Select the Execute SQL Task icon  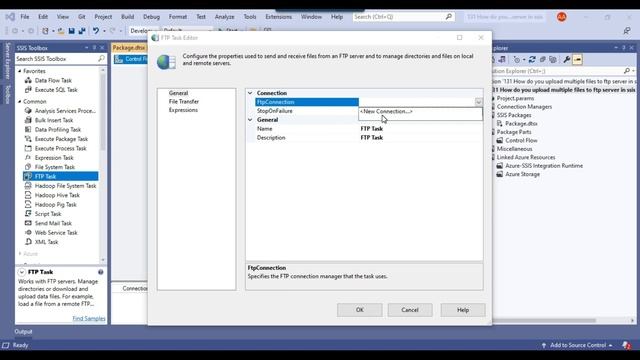pyautogui.click(x=28, y=90)
